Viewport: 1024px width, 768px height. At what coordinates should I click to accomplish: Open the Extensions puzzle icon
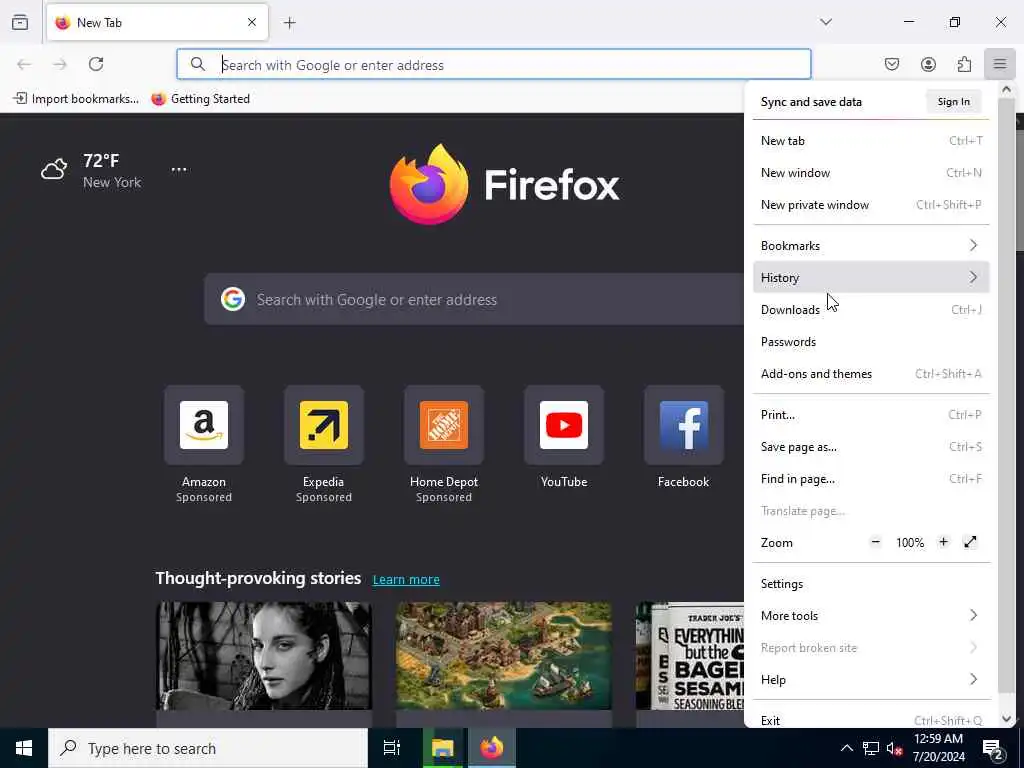[x=964, y=64]
